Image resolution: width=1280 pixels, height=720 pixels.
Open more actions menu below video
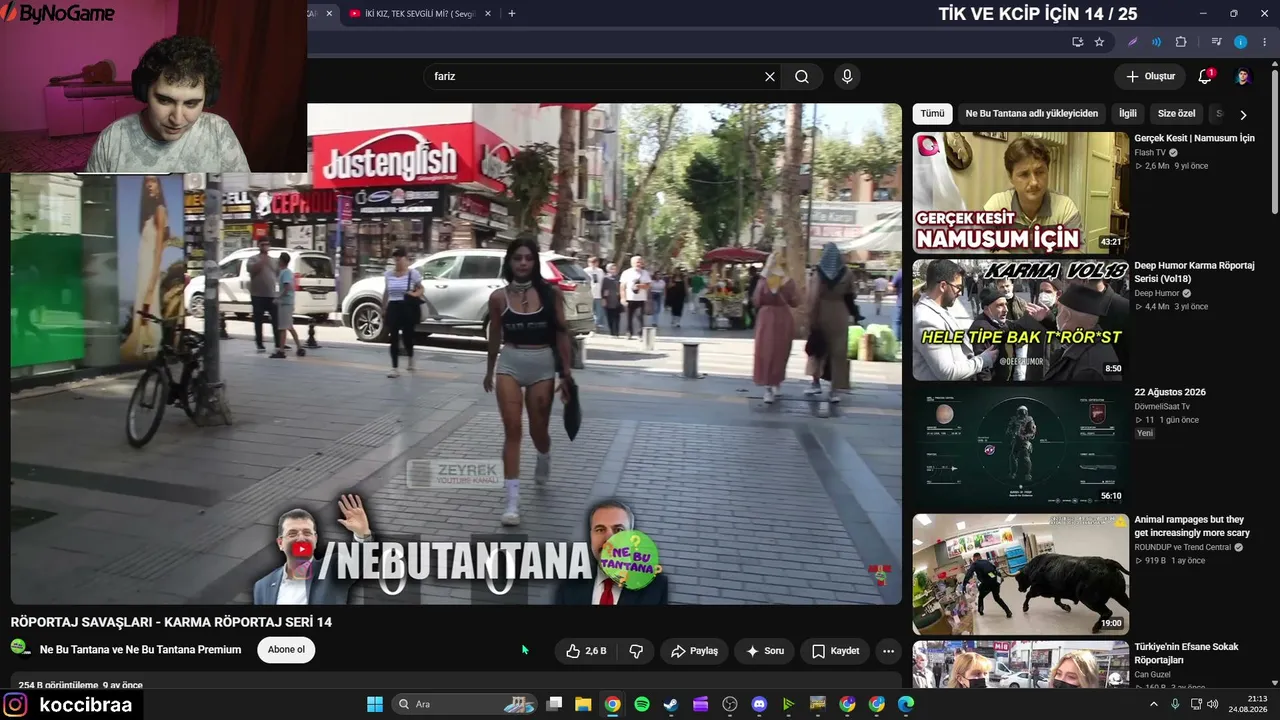(888, 651)
